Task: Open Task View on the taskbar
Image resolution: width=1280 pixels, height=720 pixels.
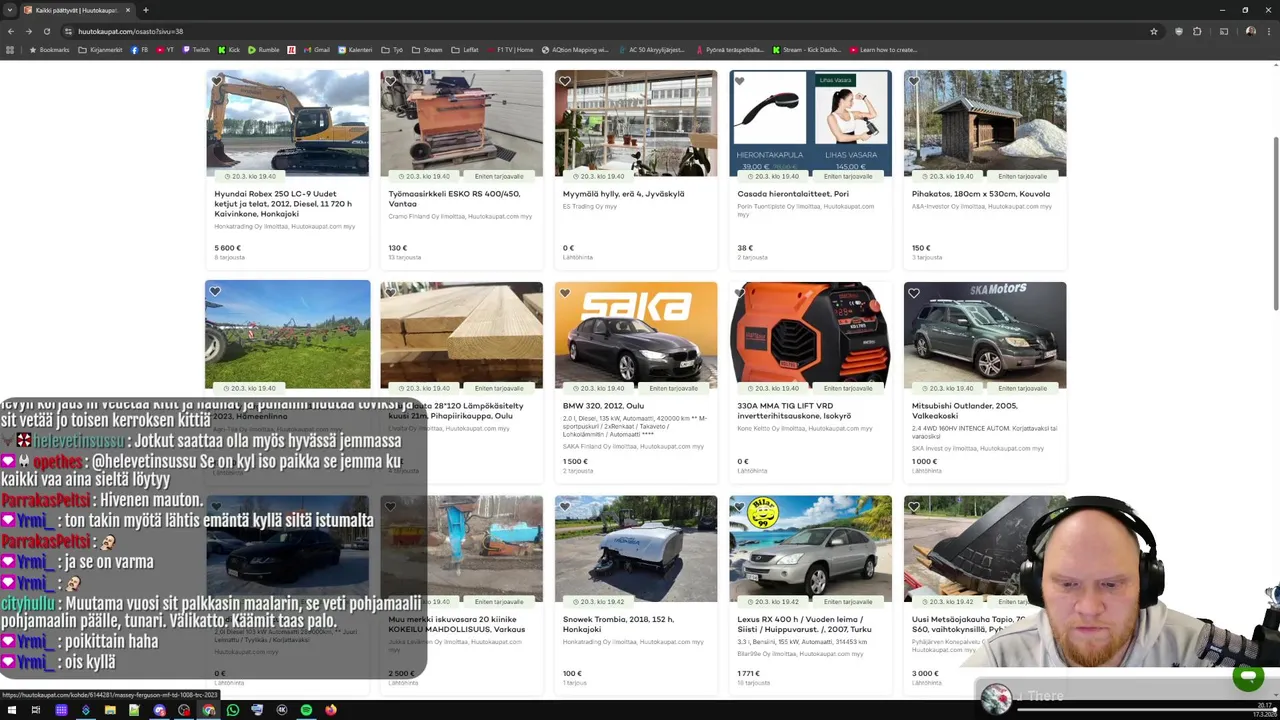Action: point(36,710)
